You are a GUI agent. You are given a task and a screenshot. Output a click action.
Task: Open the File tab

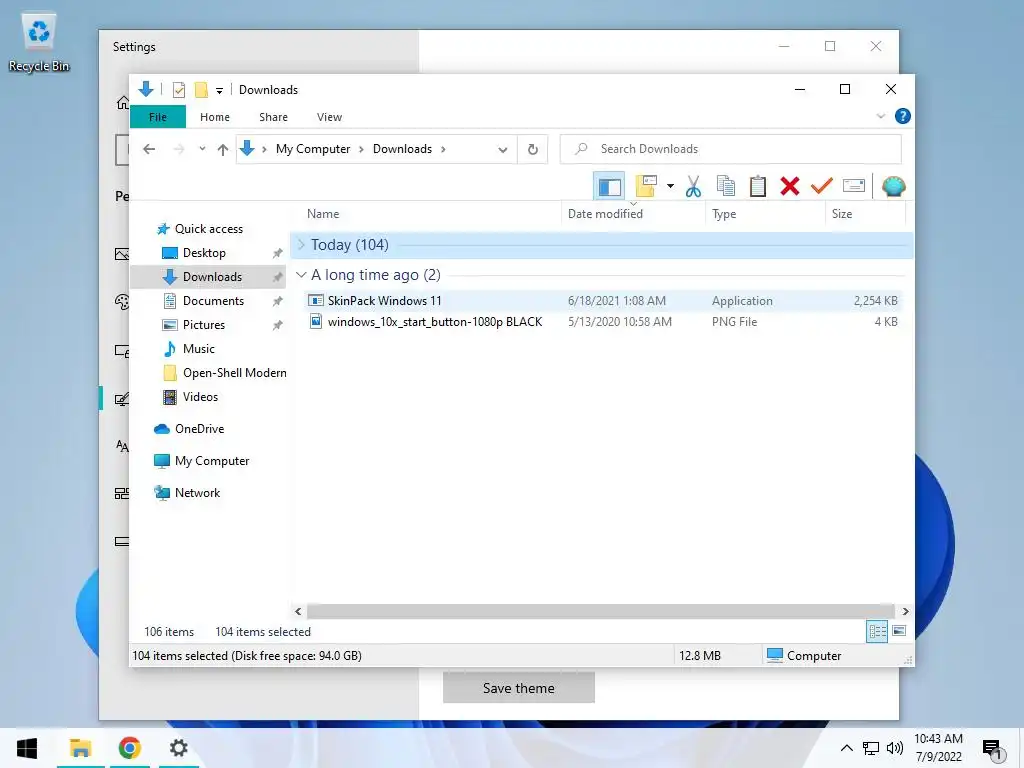click(x=158, y=117)
